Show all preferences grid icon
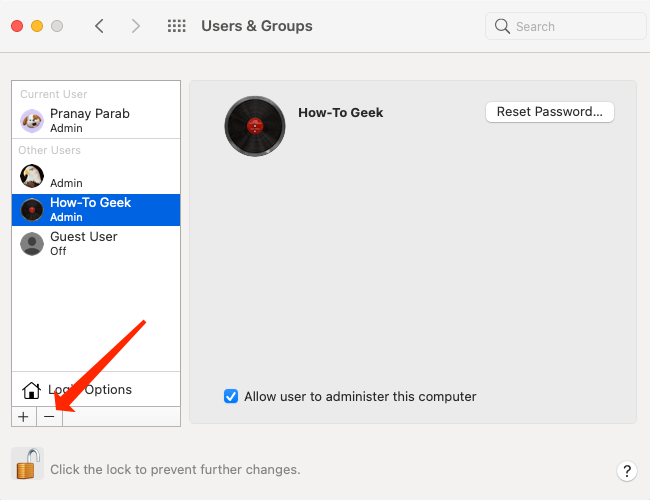This screenshot has width=650, height=500. pos(177,26)
